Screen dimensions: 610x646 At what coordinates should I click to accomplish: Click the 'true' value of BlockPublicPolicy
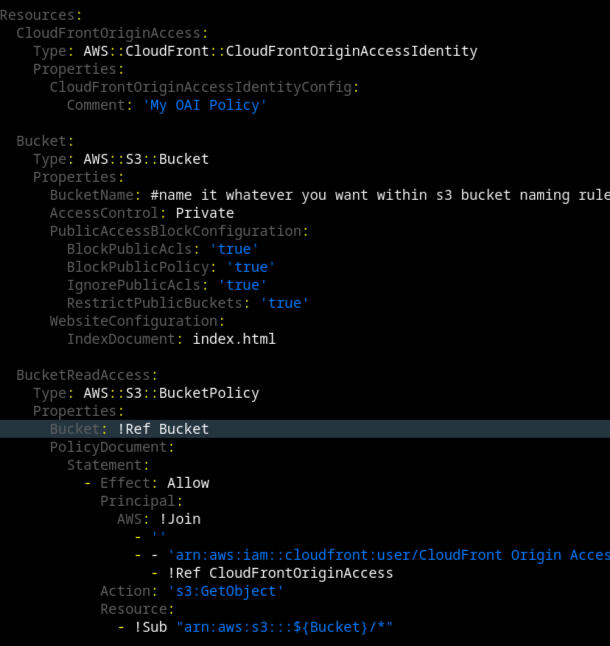point(250,267)
